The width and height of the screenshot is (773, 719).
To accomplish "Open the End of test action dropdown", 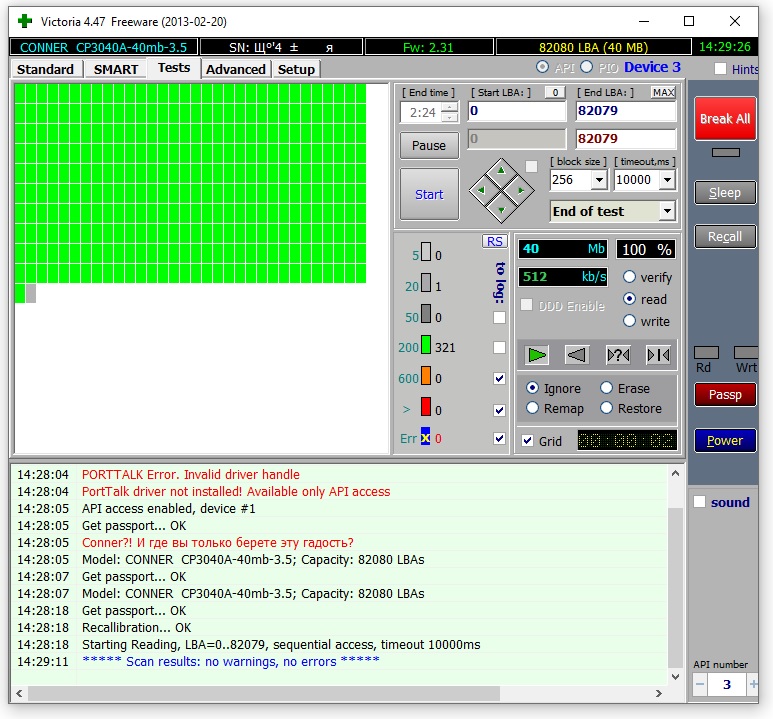I will pyautogui.click(x=667, y=211).
